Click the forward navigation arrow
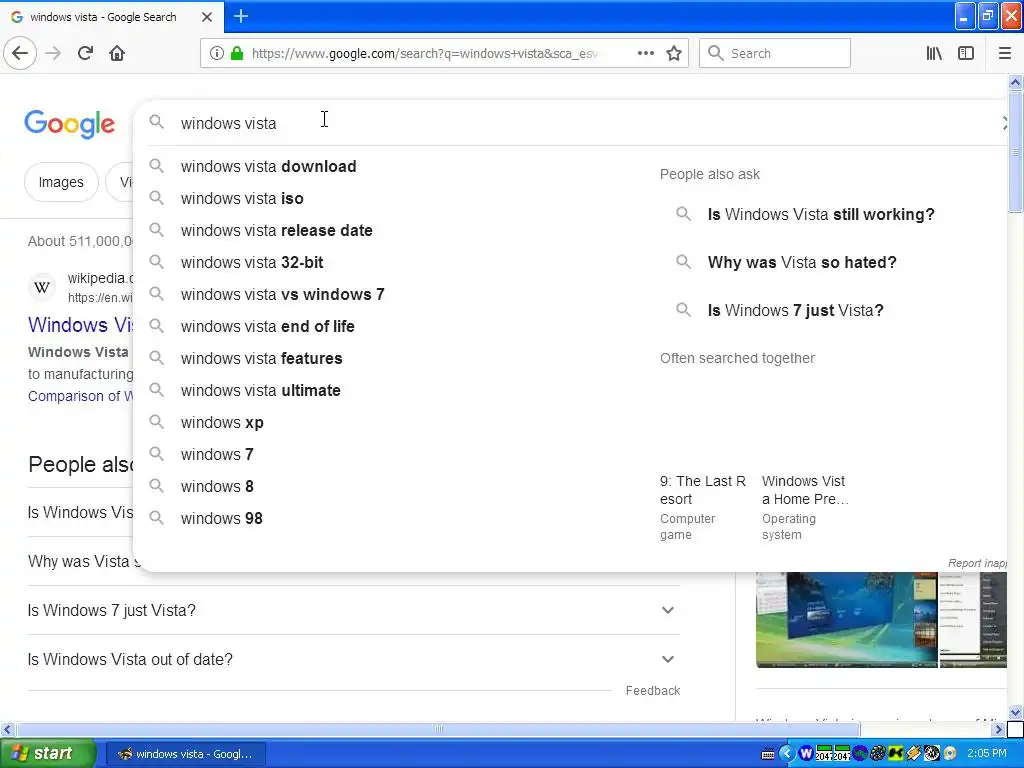 53,53
